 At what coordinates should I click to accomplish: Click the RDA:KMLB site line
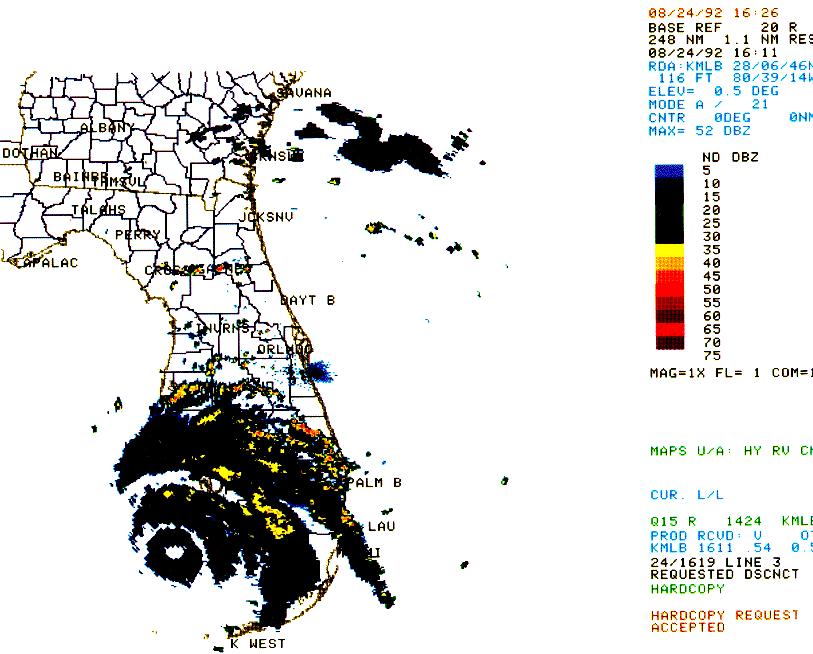click(731, 66)
